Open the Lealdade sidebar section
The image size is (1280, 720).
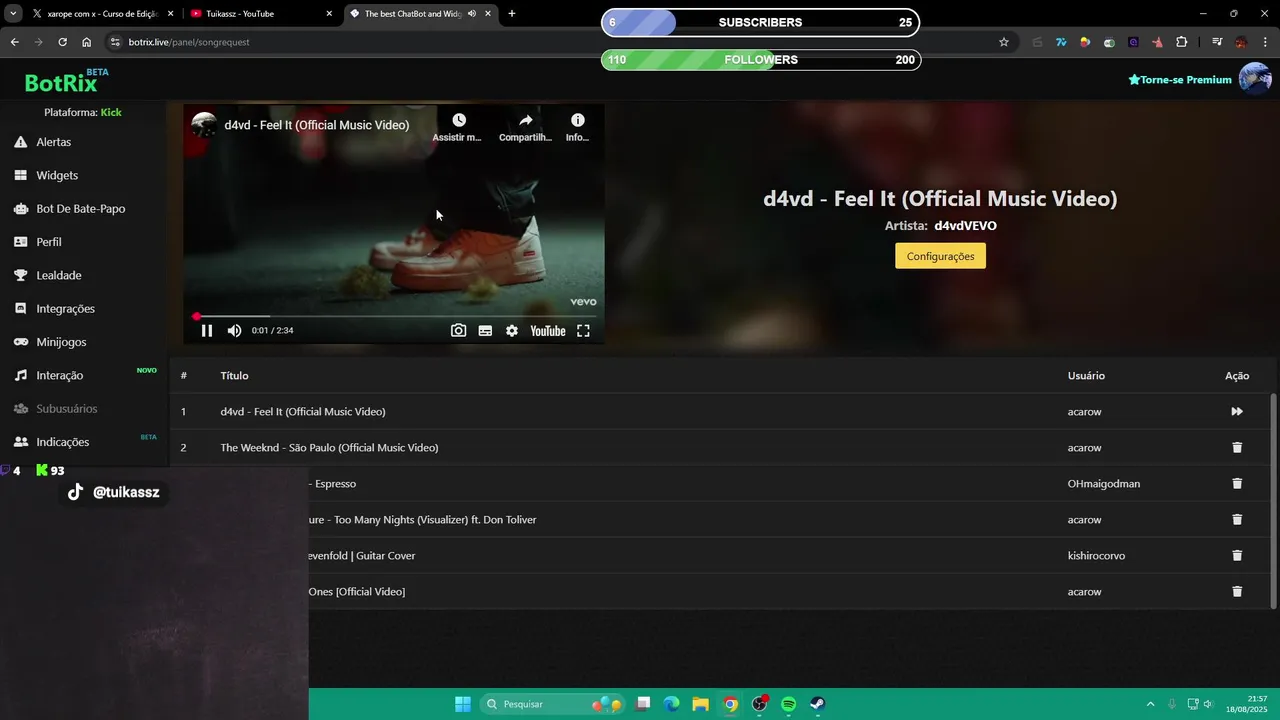(x=59, y=275)
